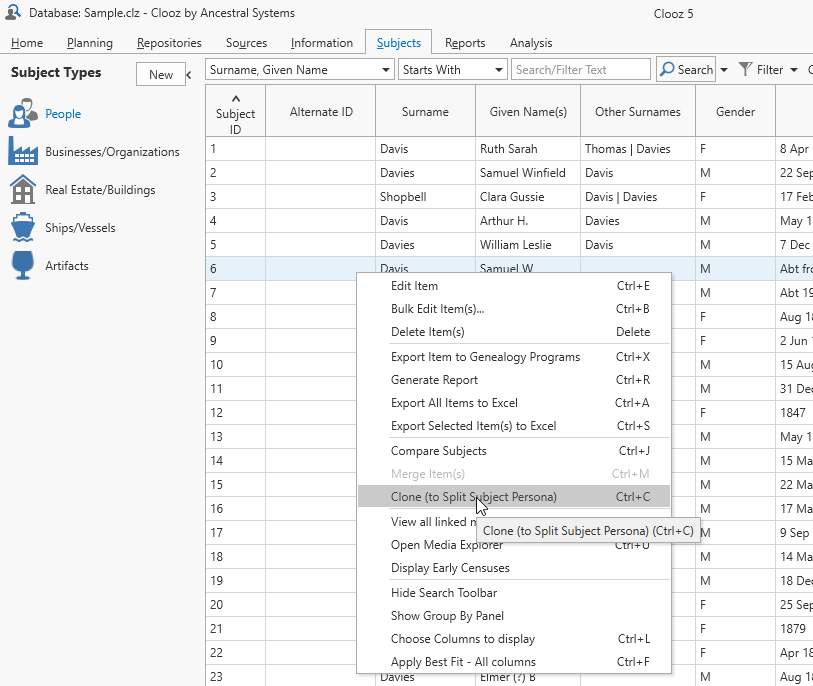Click the Filter funnel icon
Viewport: 813px width, 686px height.
click(745, 70)
